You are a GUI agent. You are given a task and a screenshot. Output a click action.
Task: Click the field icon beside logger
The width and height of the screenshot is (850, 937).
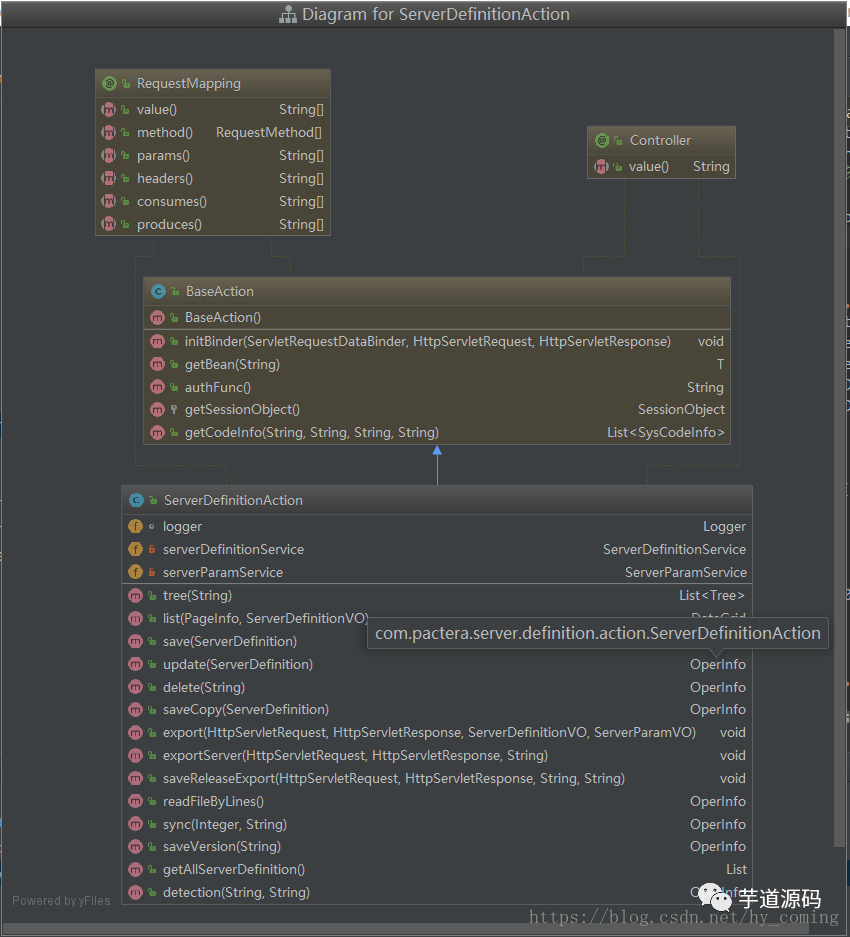coord(136,526)
